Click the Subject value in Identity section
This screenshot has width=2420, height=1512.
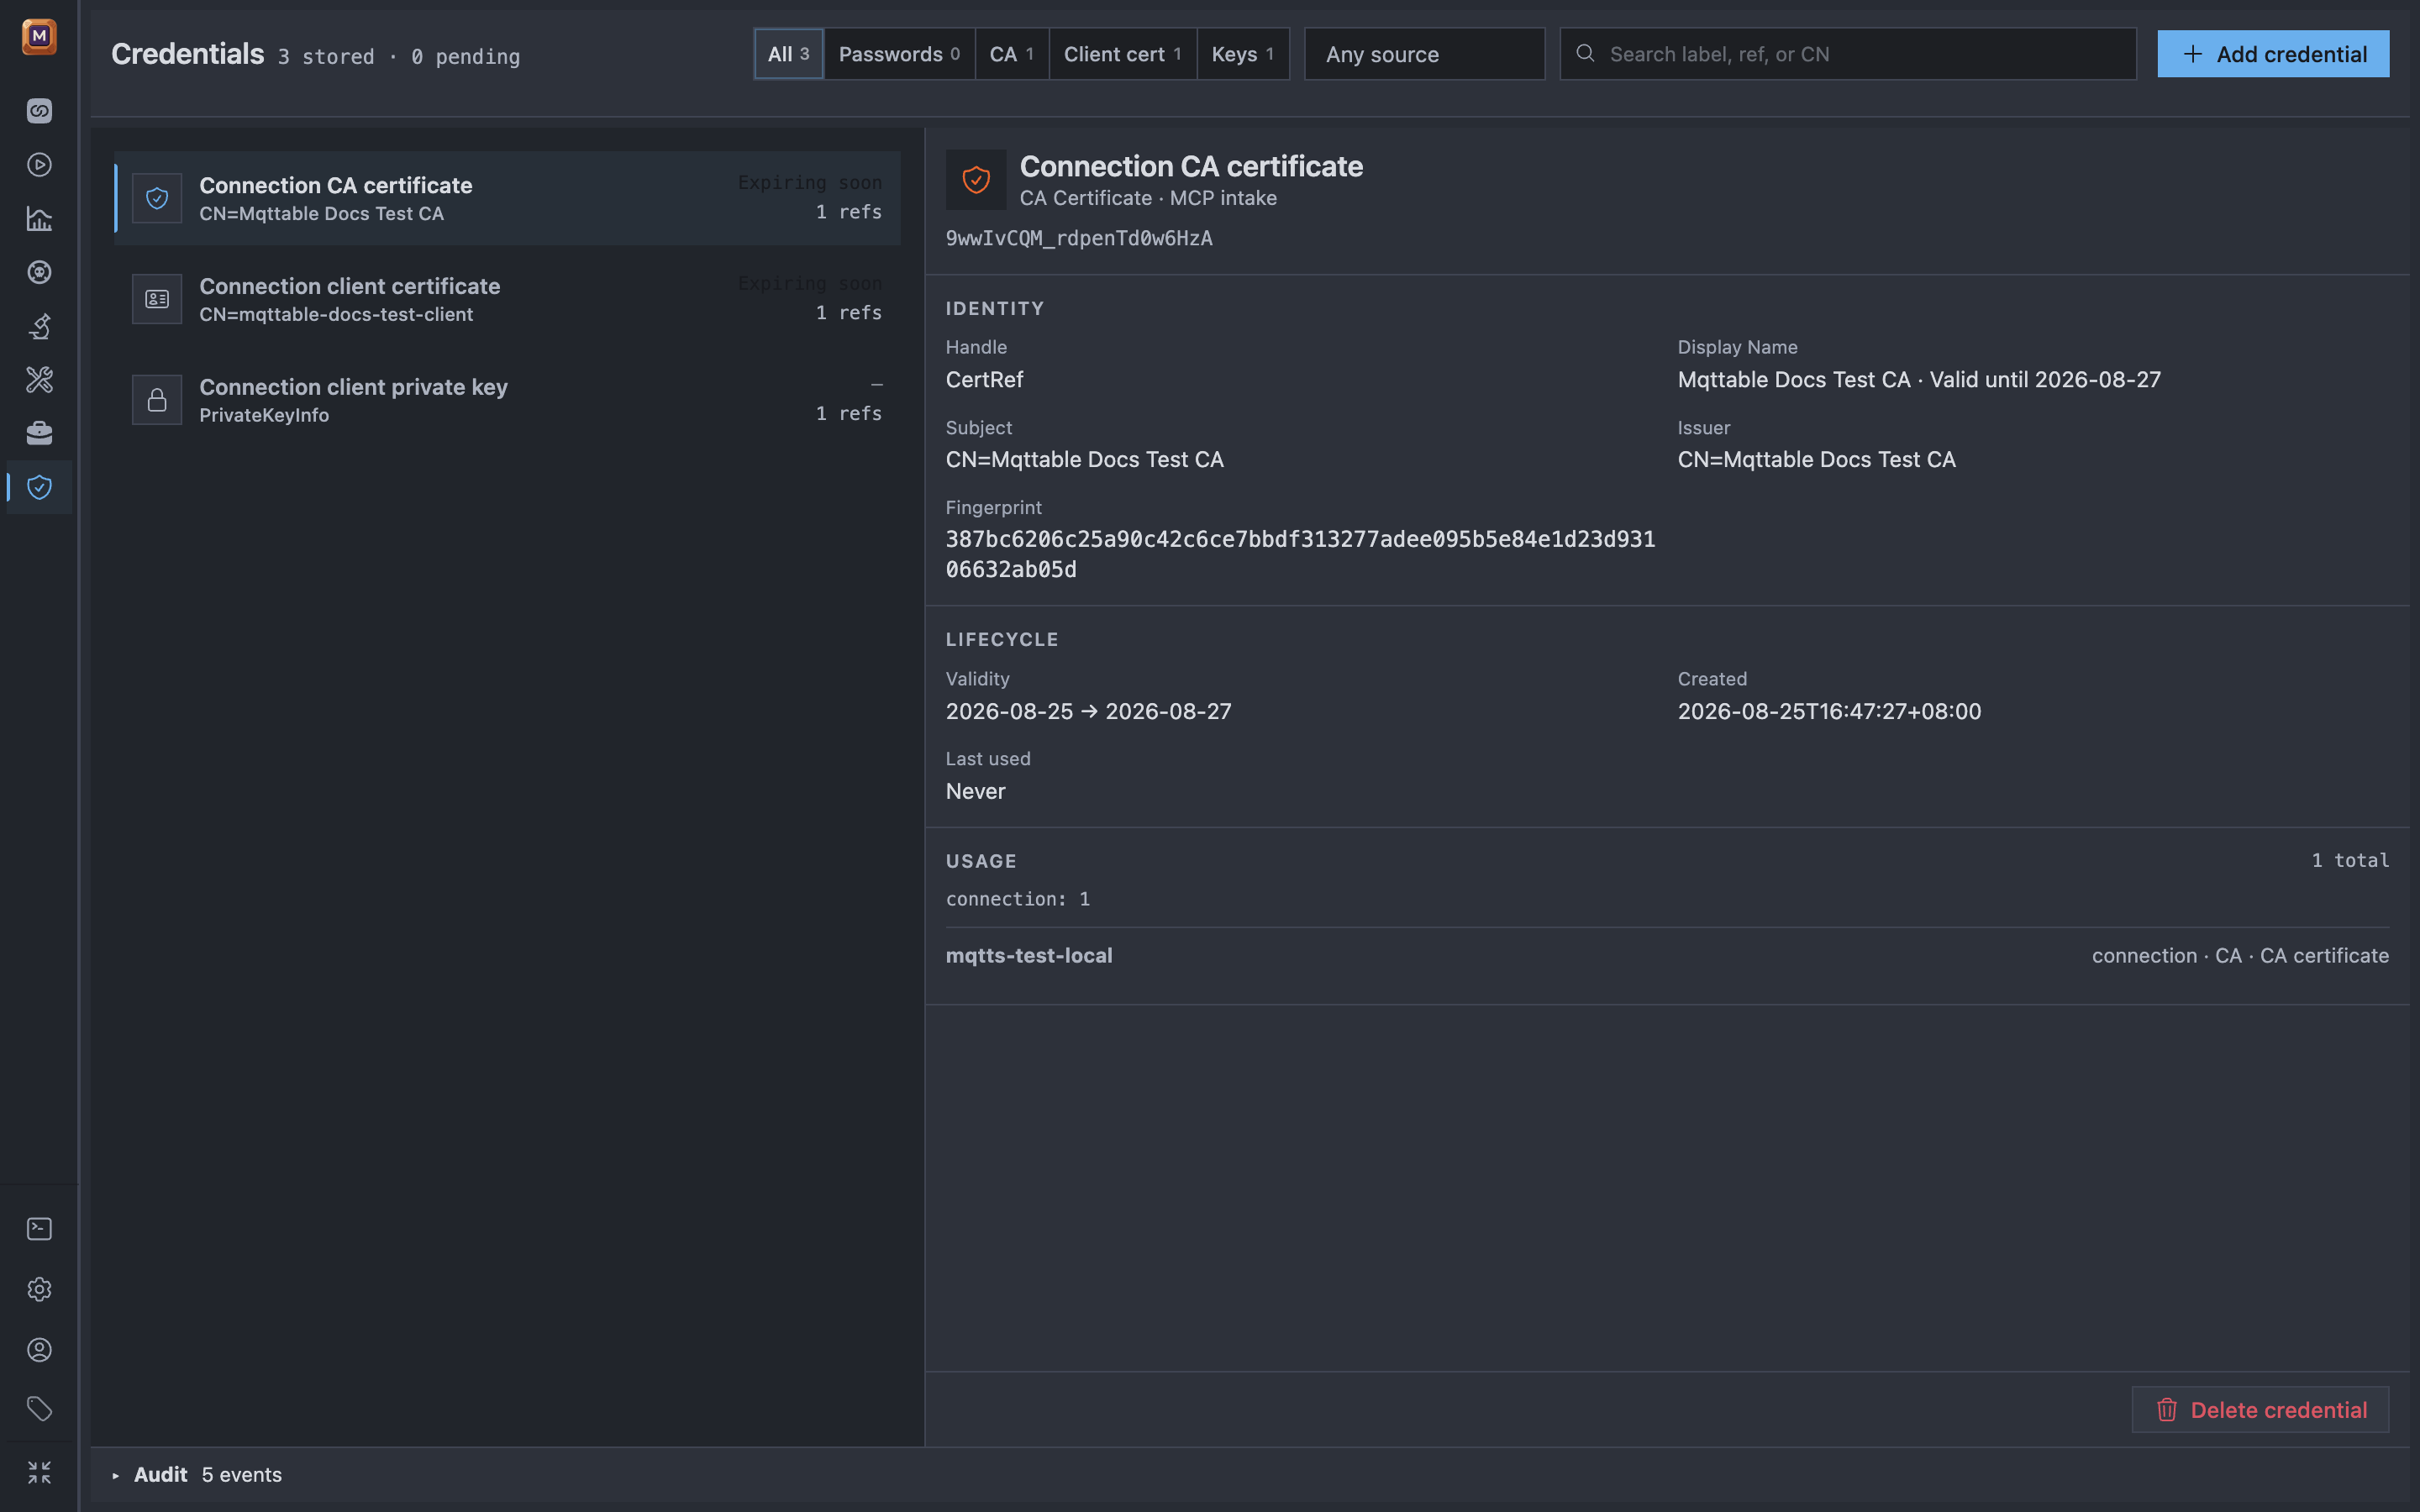click(x=1084, y=460)
